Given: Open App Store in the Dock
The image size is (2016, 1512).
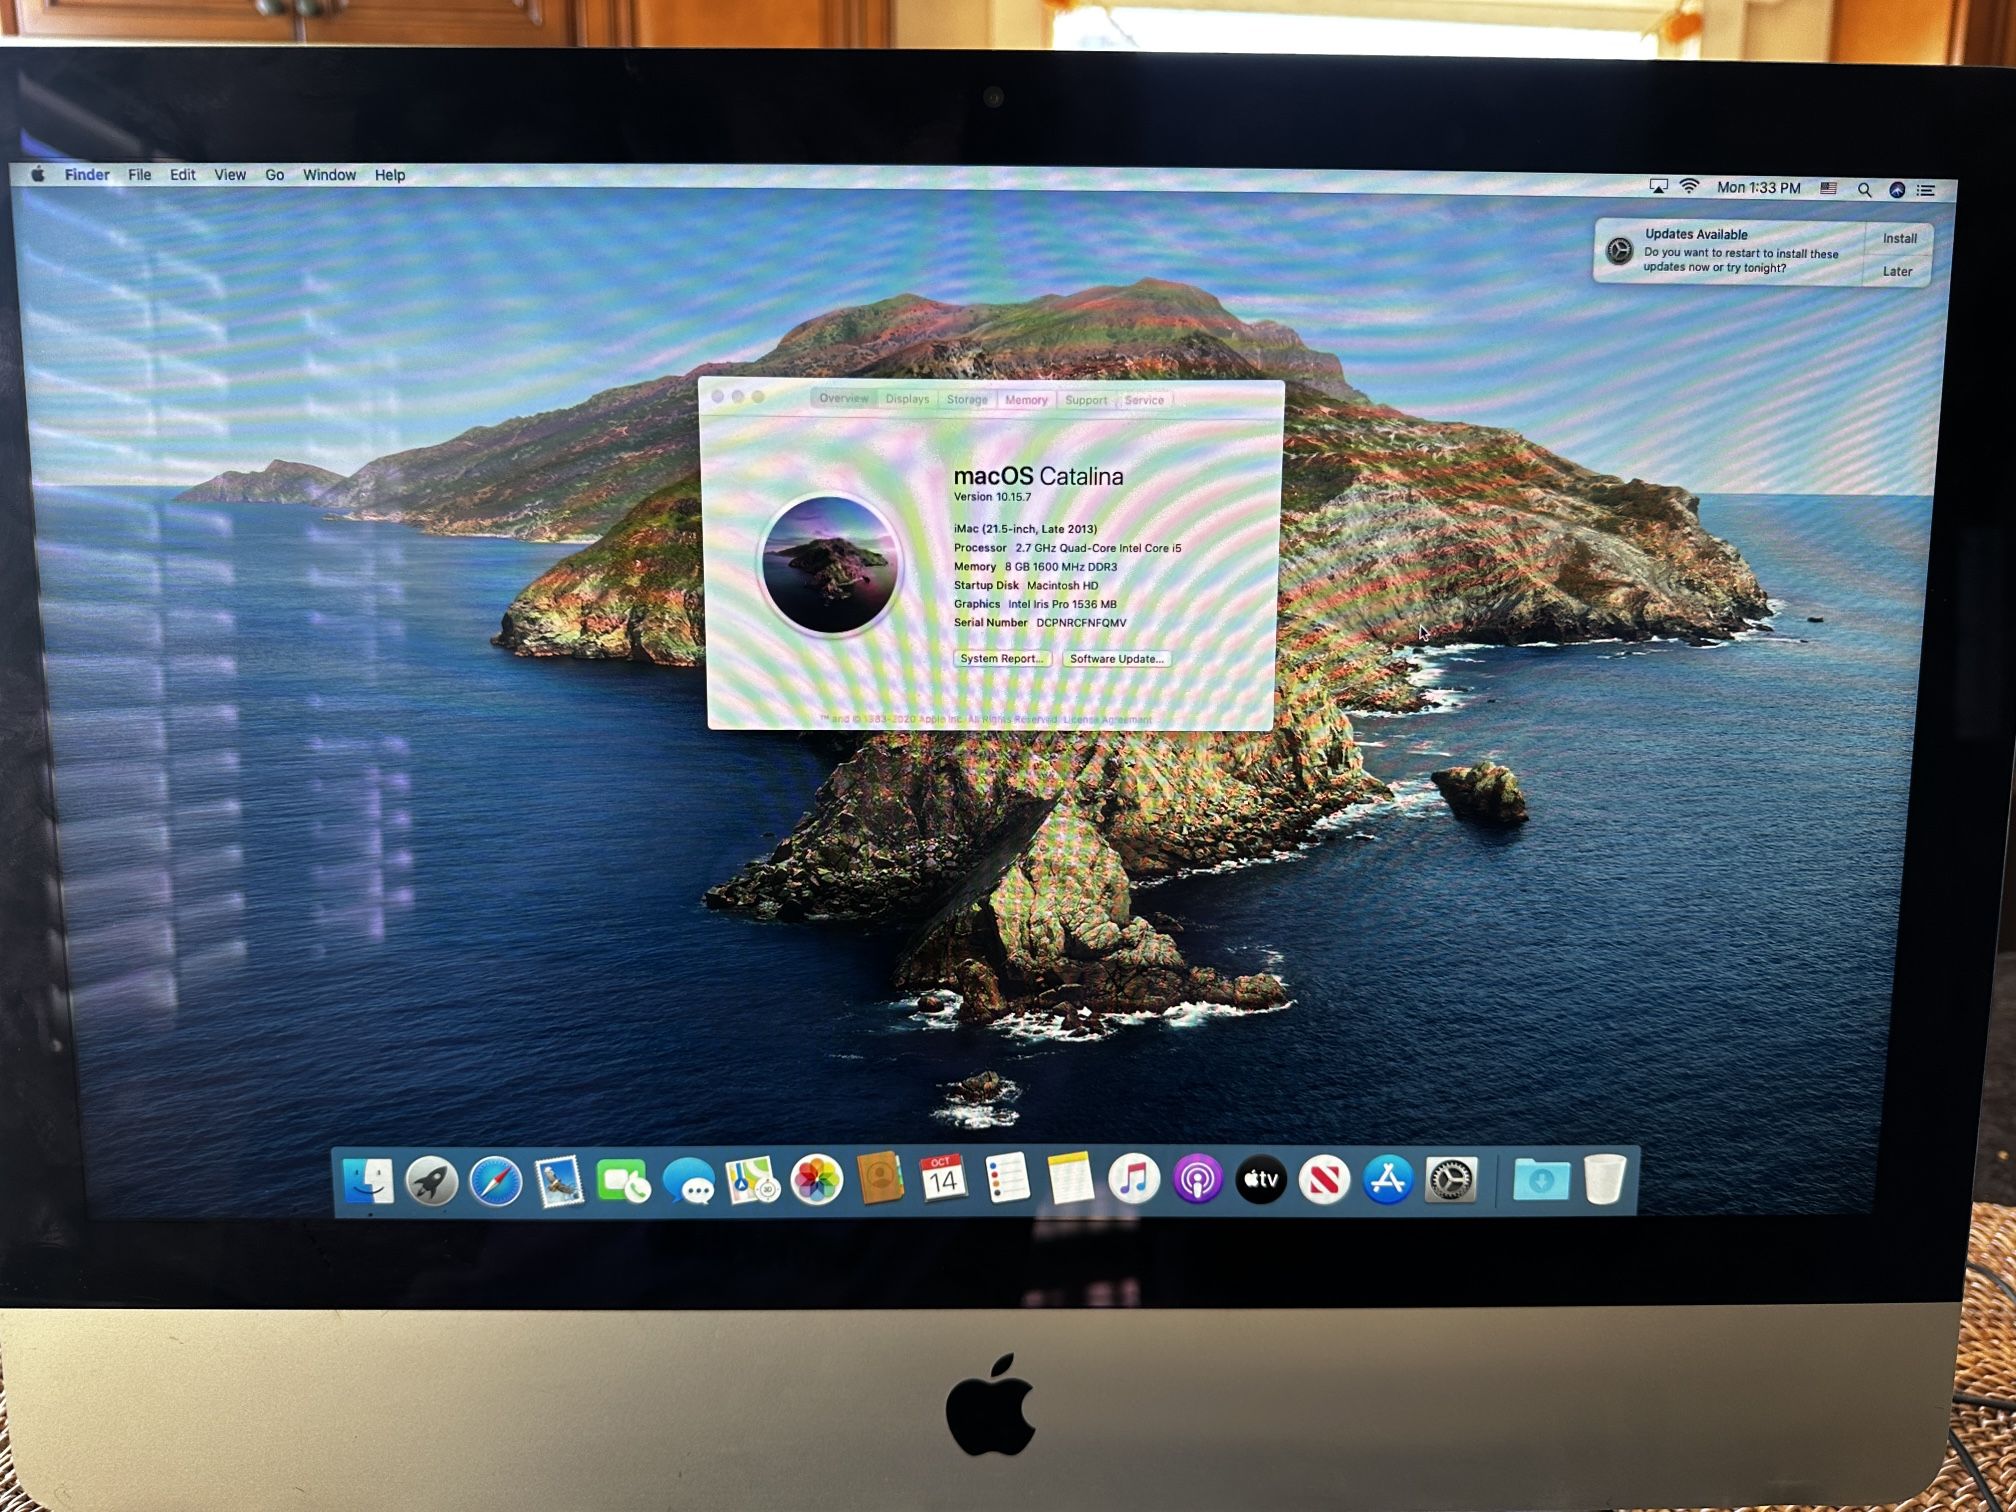Looking at the screenshot, I should (x=1388, y=1181).
